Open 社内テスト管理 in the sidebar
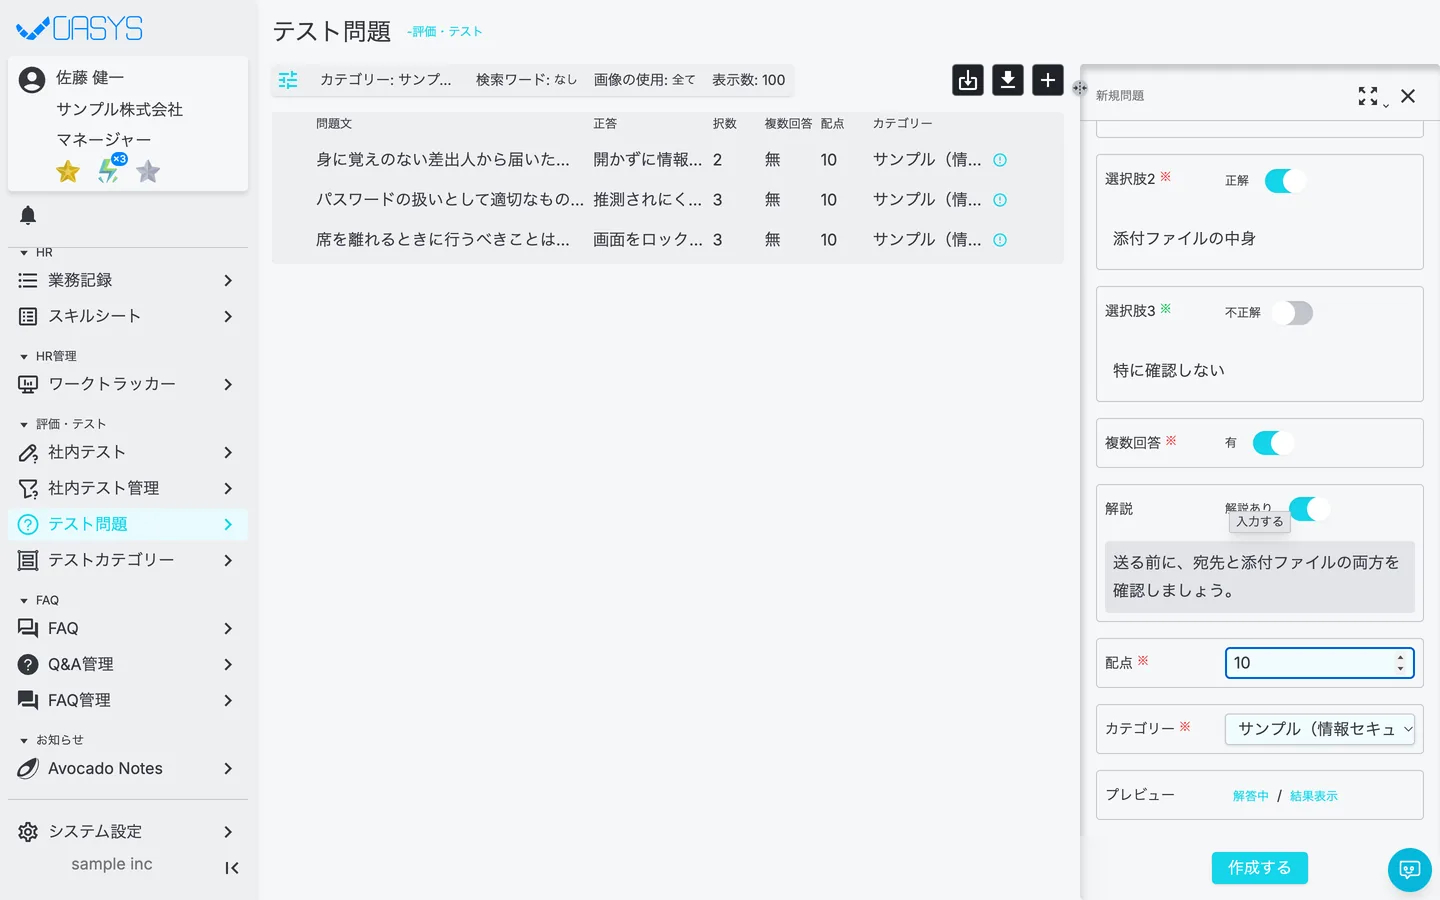 pos(128,488)
